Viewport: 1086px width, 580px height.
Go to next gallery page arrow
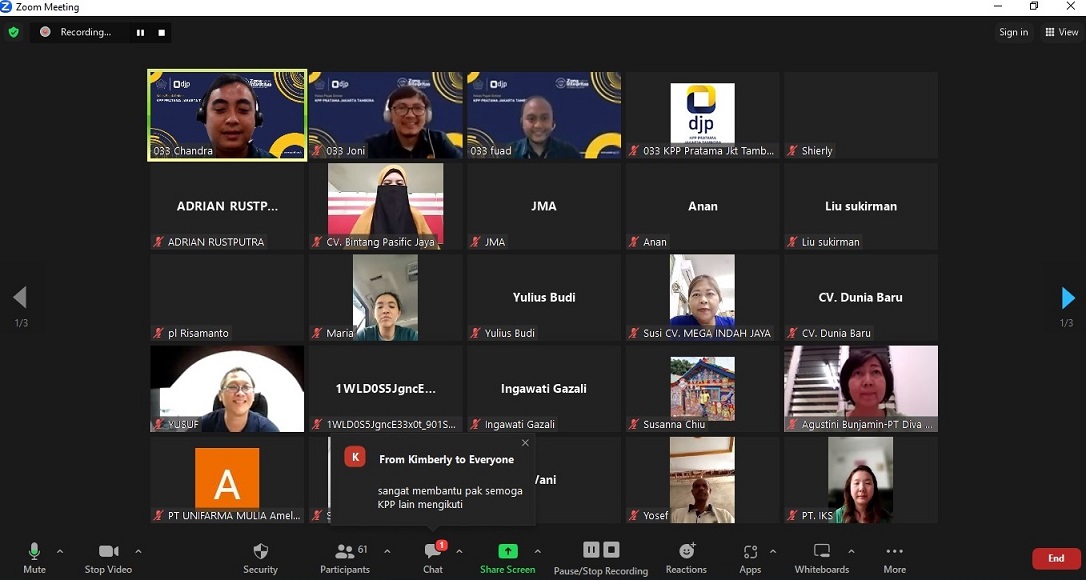click(1067, 298)
